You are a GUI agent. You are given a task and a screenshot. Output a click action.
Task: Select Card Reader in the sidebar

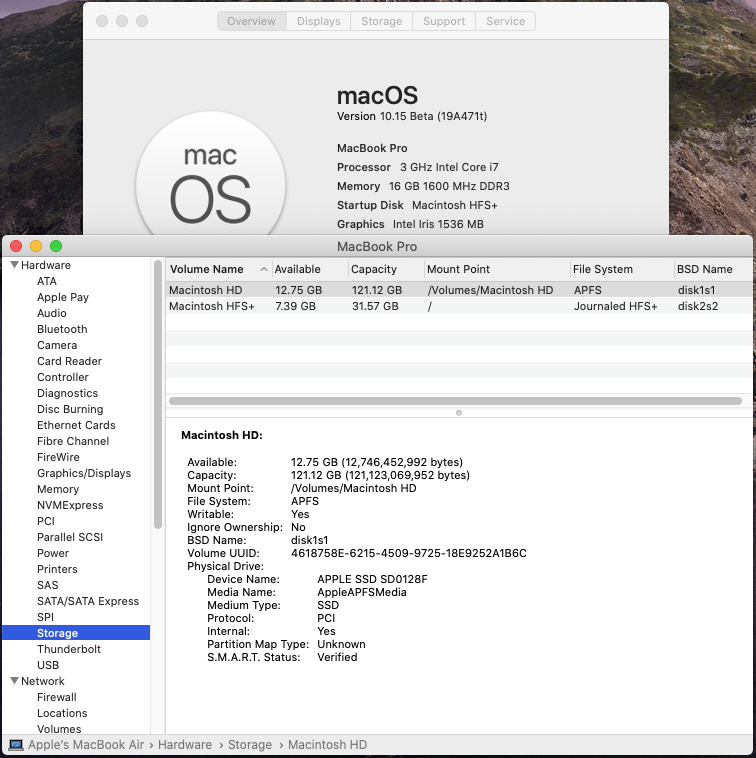point(70,361)
